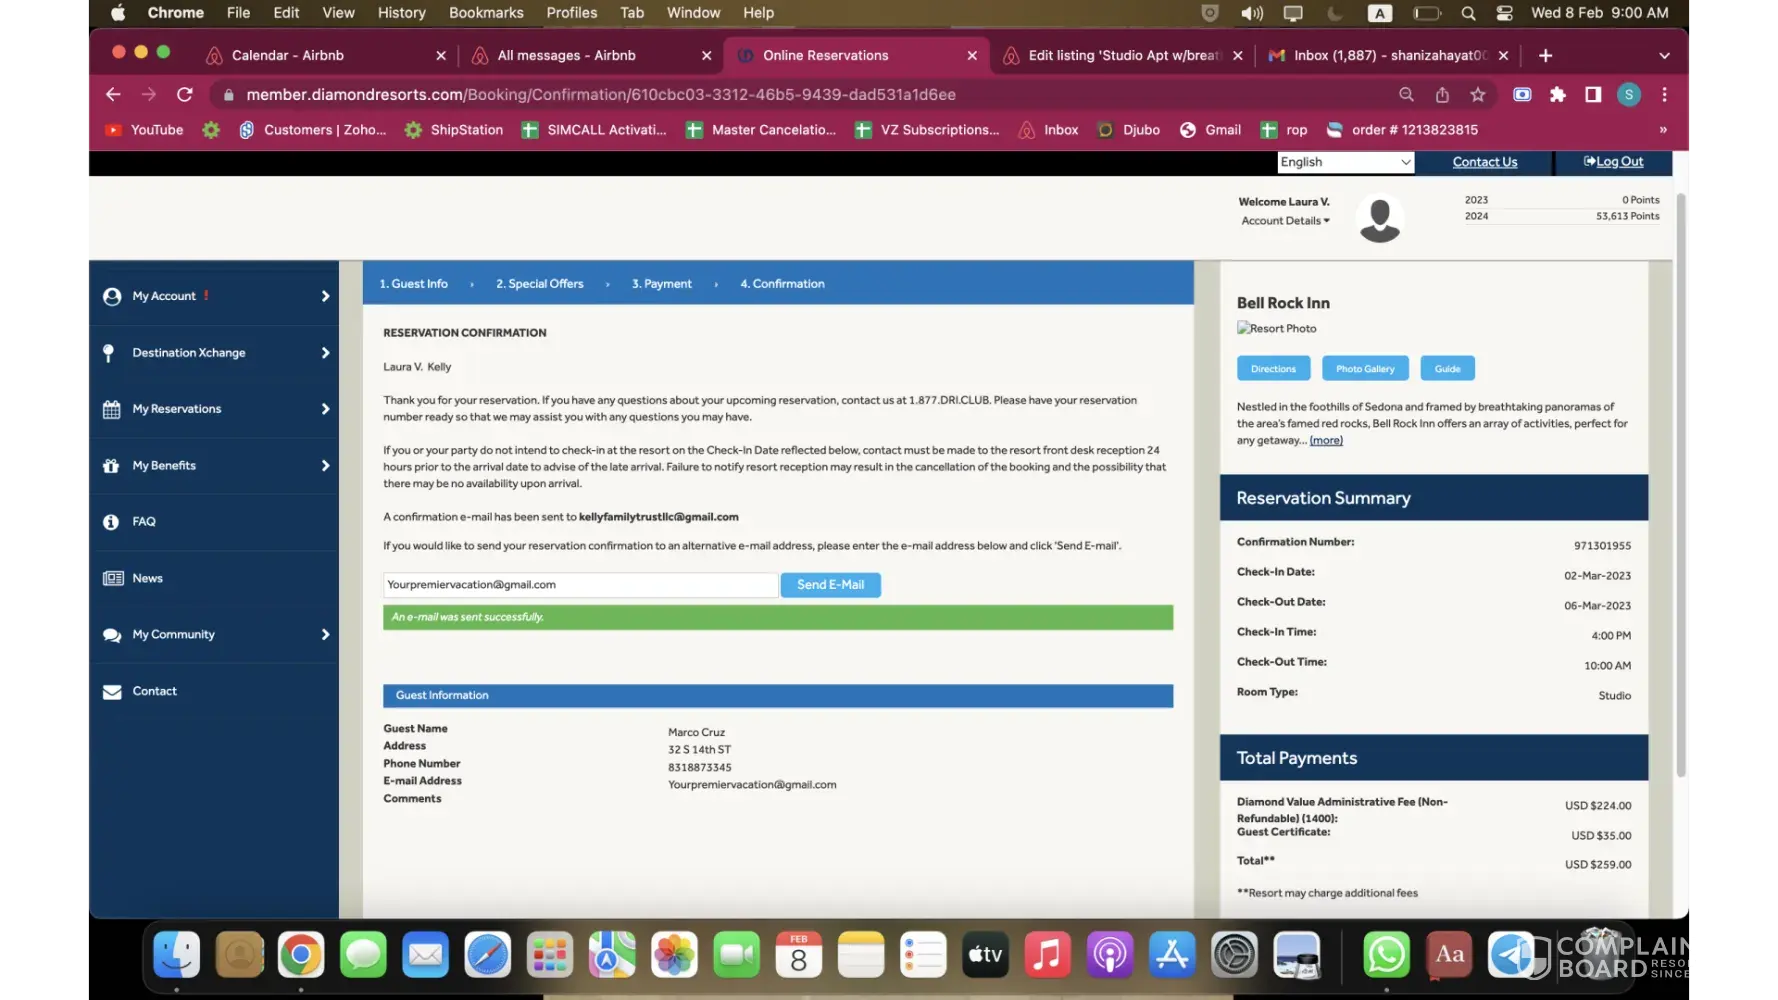
Task: Open Photos app in the dock
Action: pos(674,955)
